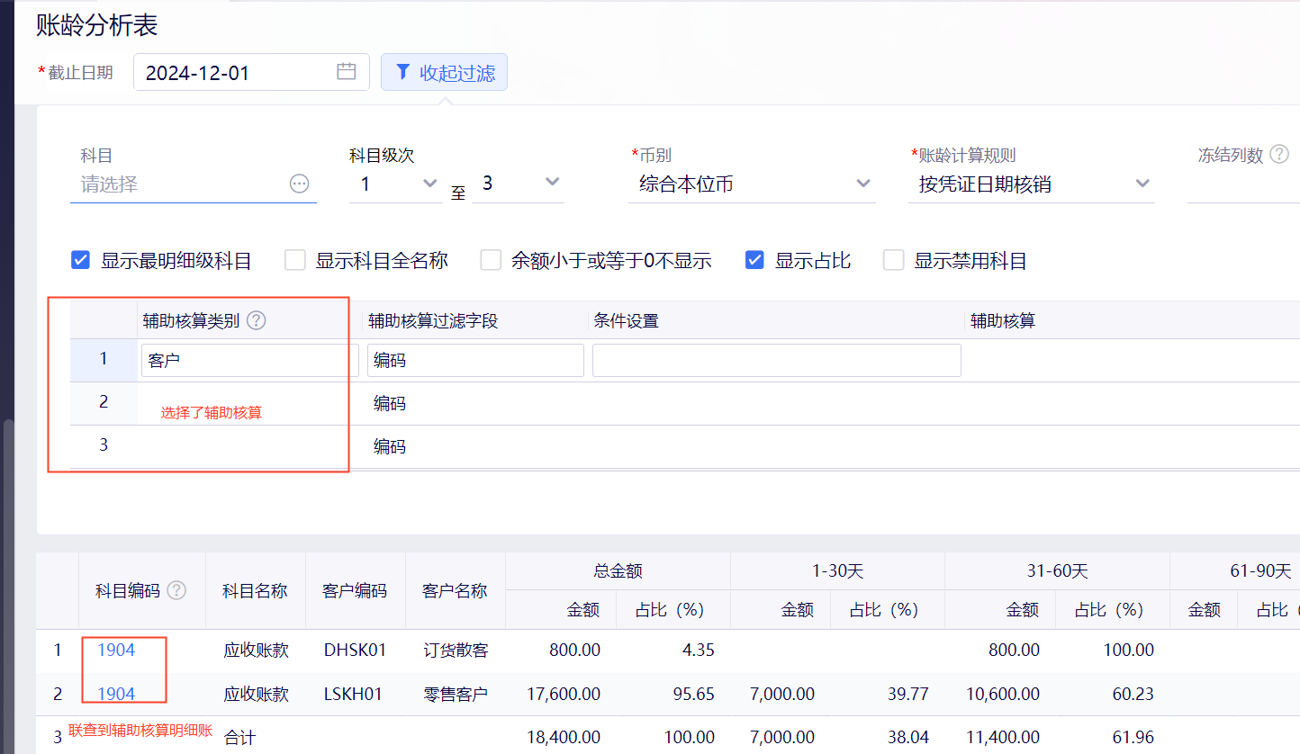Viewport: 1300px width, 754px height.
Task: Open the ending 科目级次 dropdown showing 3
Action: point(518,184)
